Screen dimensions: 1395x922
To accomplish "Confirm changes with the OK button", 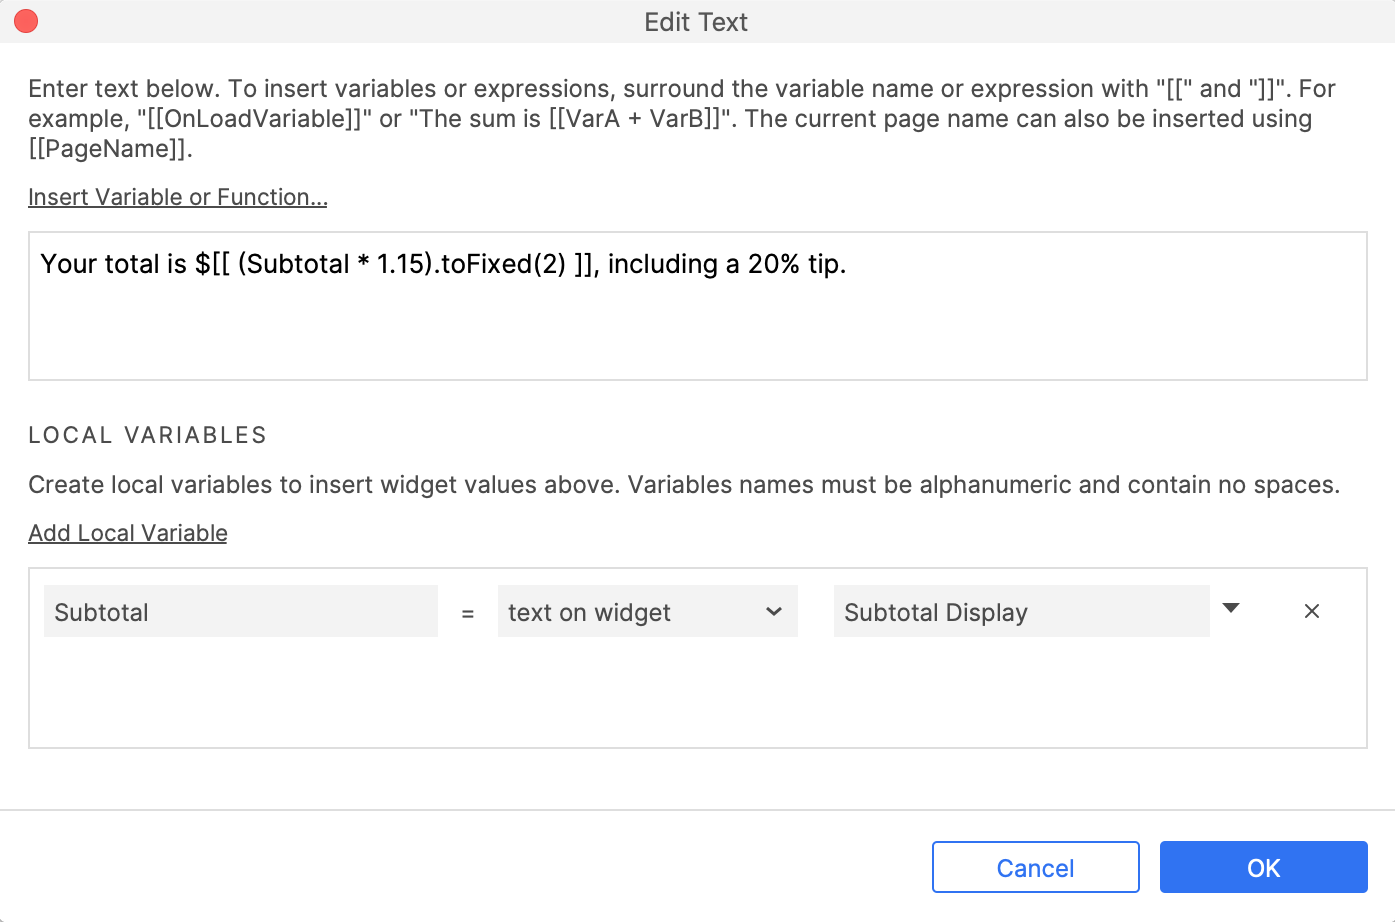I will click(1263, 867).
